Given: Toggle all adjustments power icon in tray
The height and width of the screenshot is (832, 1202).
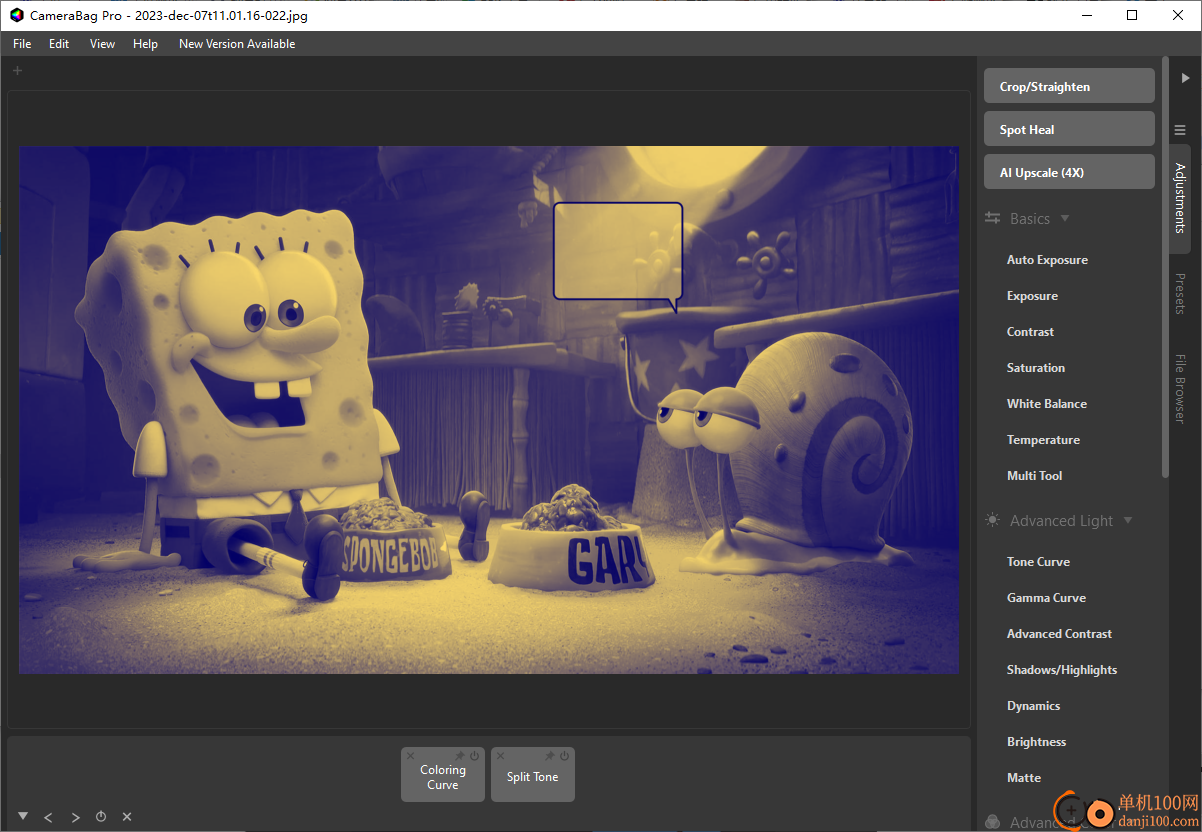Looking at the screenshot, I should click(101, 817).
